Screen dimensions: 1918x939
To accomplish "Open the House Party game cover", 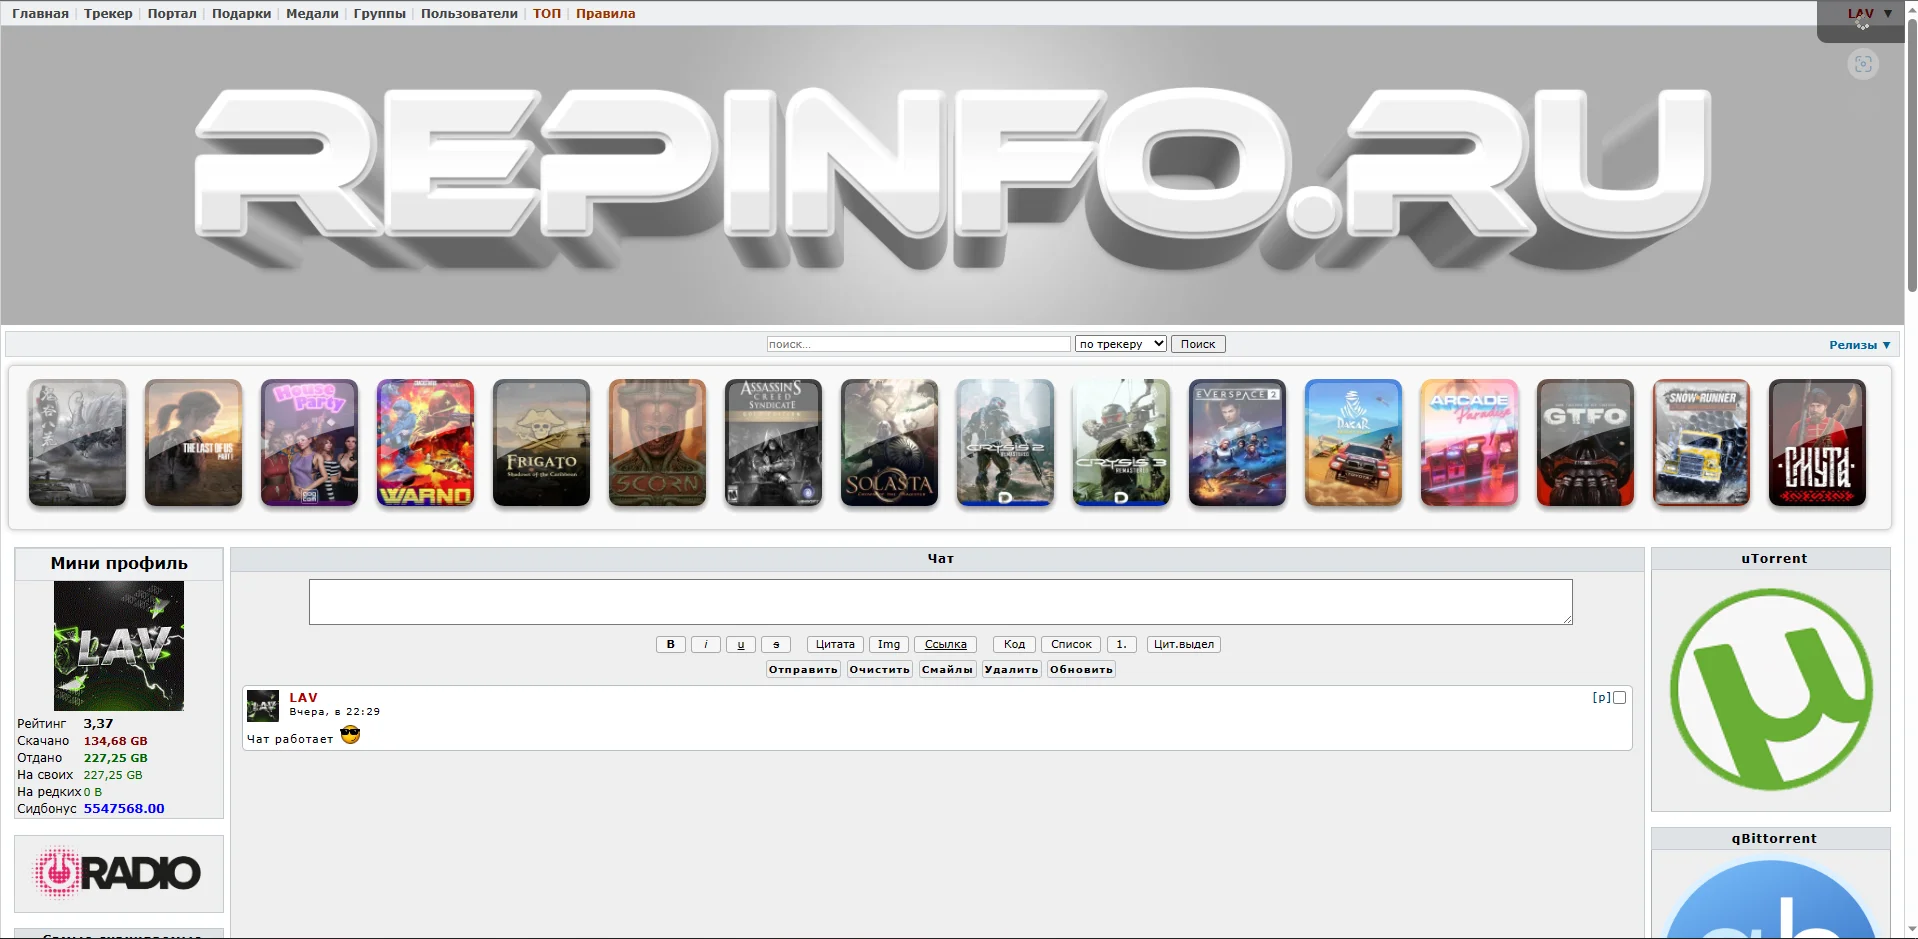I will 309,442.
